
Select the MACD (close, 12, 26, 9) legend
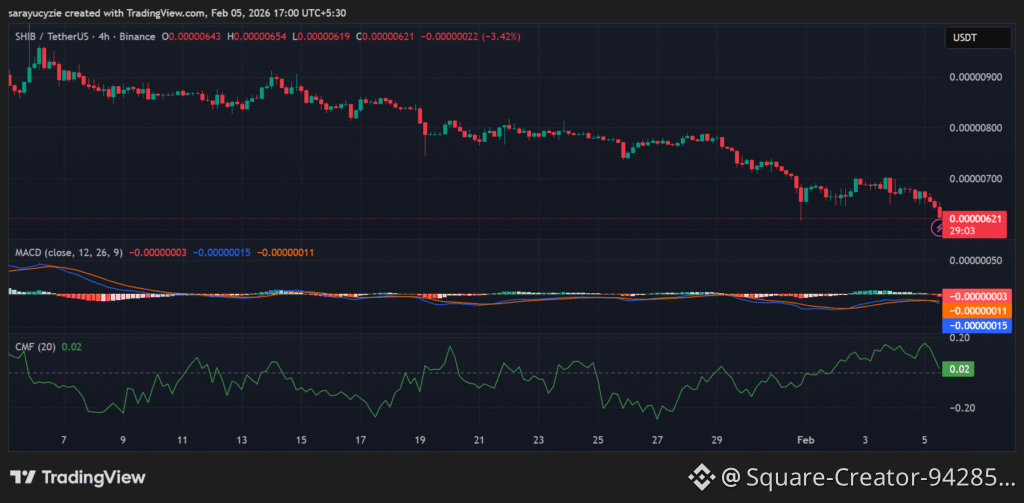(69, 252)
